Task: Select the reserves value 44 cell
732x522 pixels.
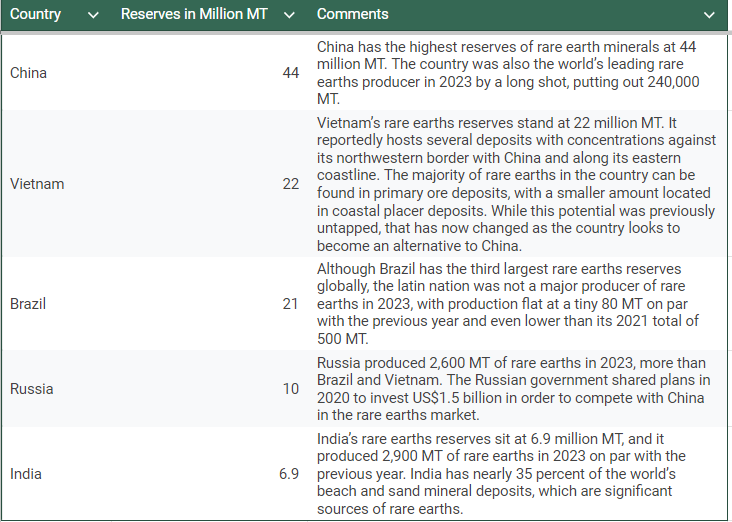Action: 290,73
